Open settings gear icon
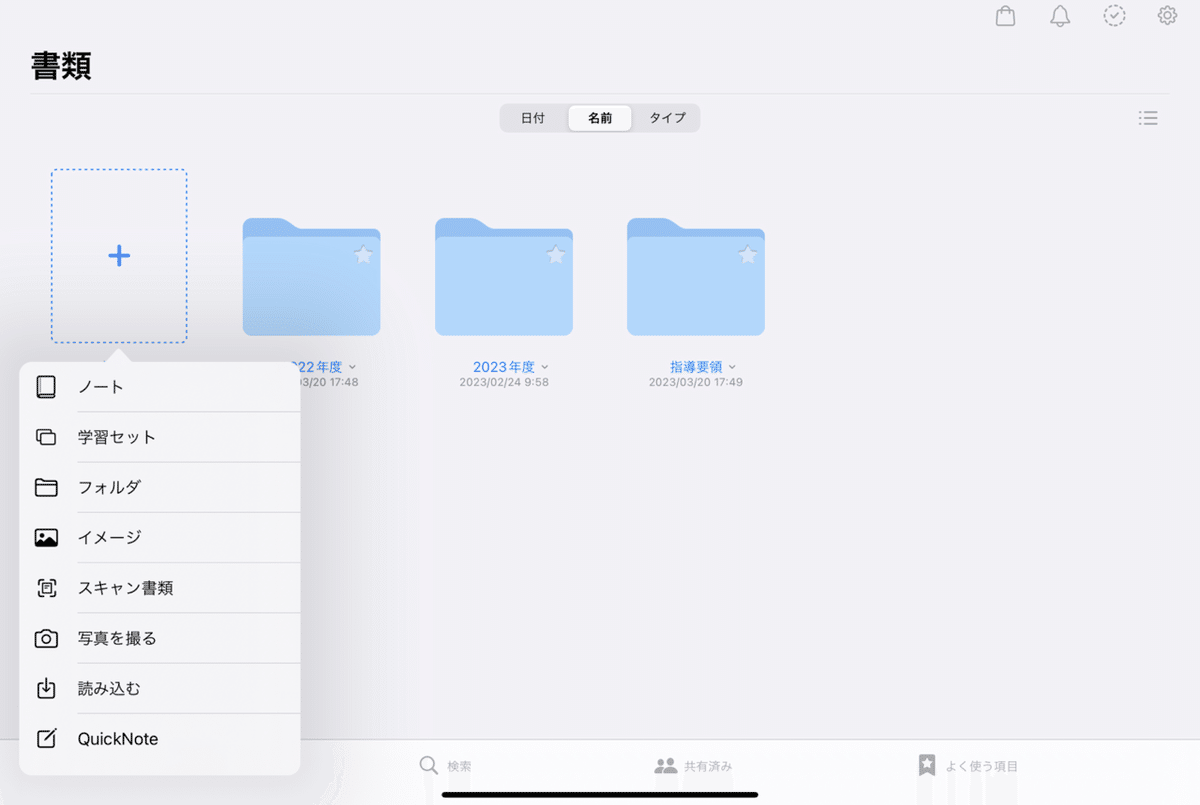The image size is (1200, 805). coord(1167,16)
